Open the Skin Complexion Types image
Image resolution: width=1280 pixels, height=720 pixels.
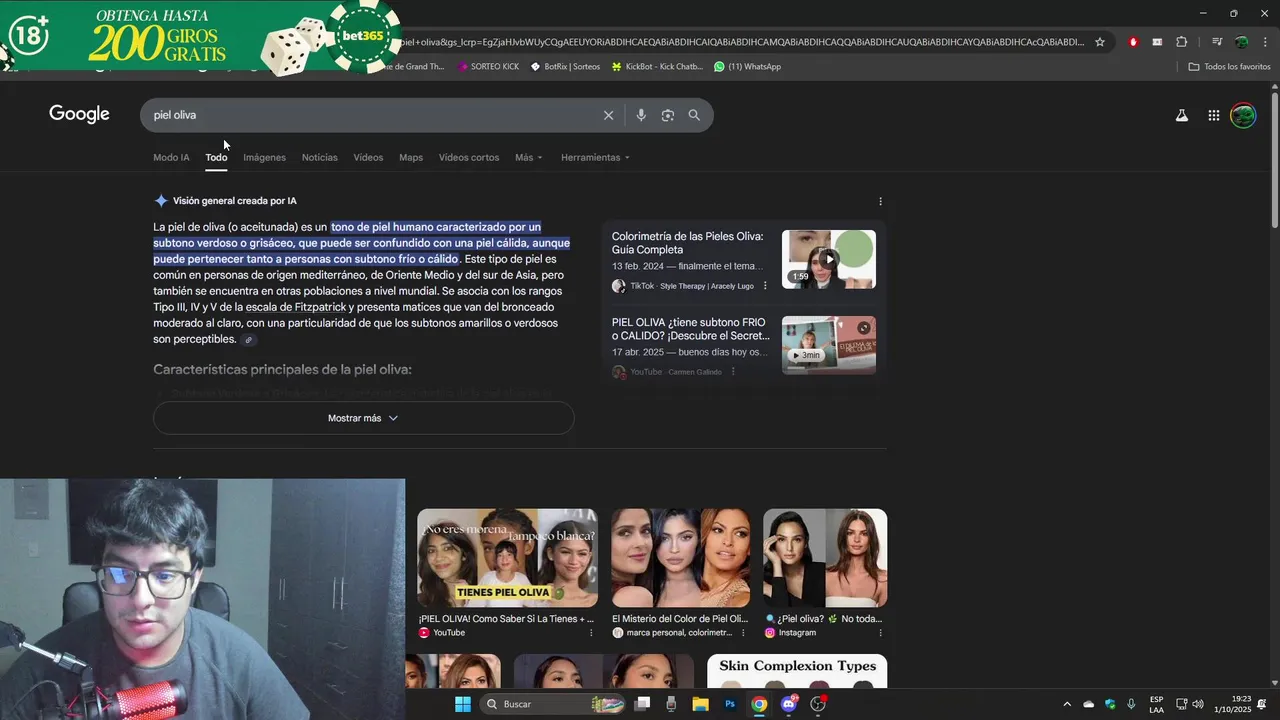coord(797,672)
